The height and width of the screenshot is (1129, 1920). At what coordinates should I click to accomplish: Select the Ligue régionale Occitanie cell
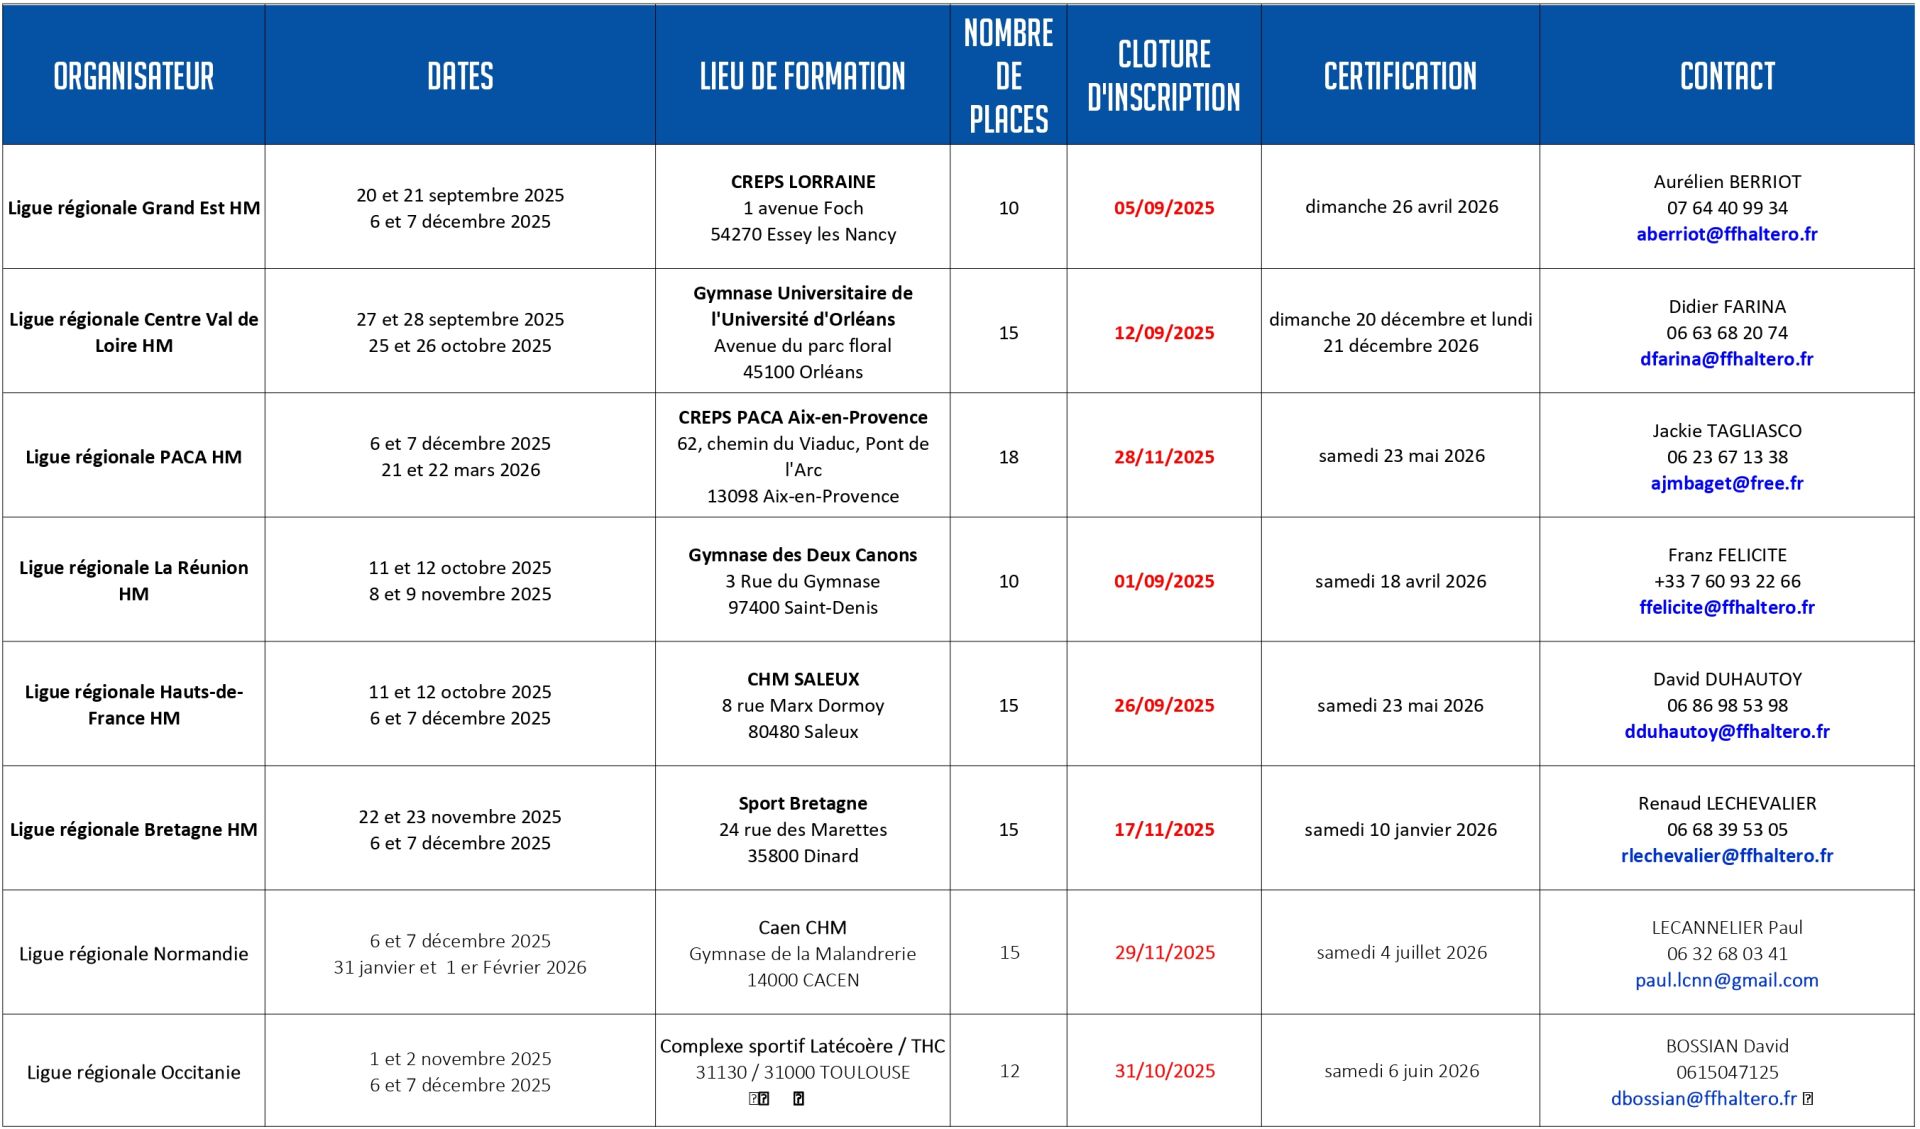[x=134, y=1072]
